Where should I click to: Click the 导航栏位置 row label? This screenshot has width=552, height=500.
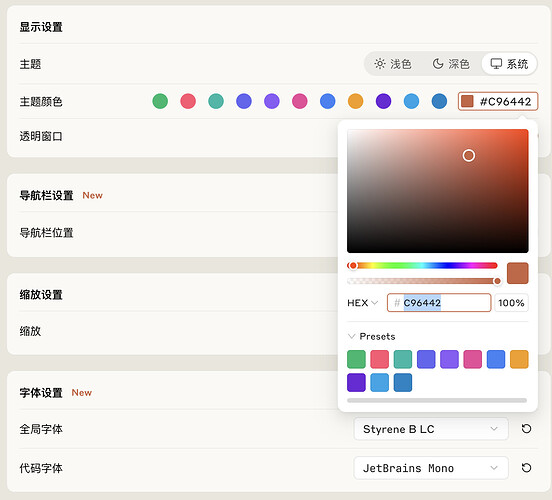[46, 233]
